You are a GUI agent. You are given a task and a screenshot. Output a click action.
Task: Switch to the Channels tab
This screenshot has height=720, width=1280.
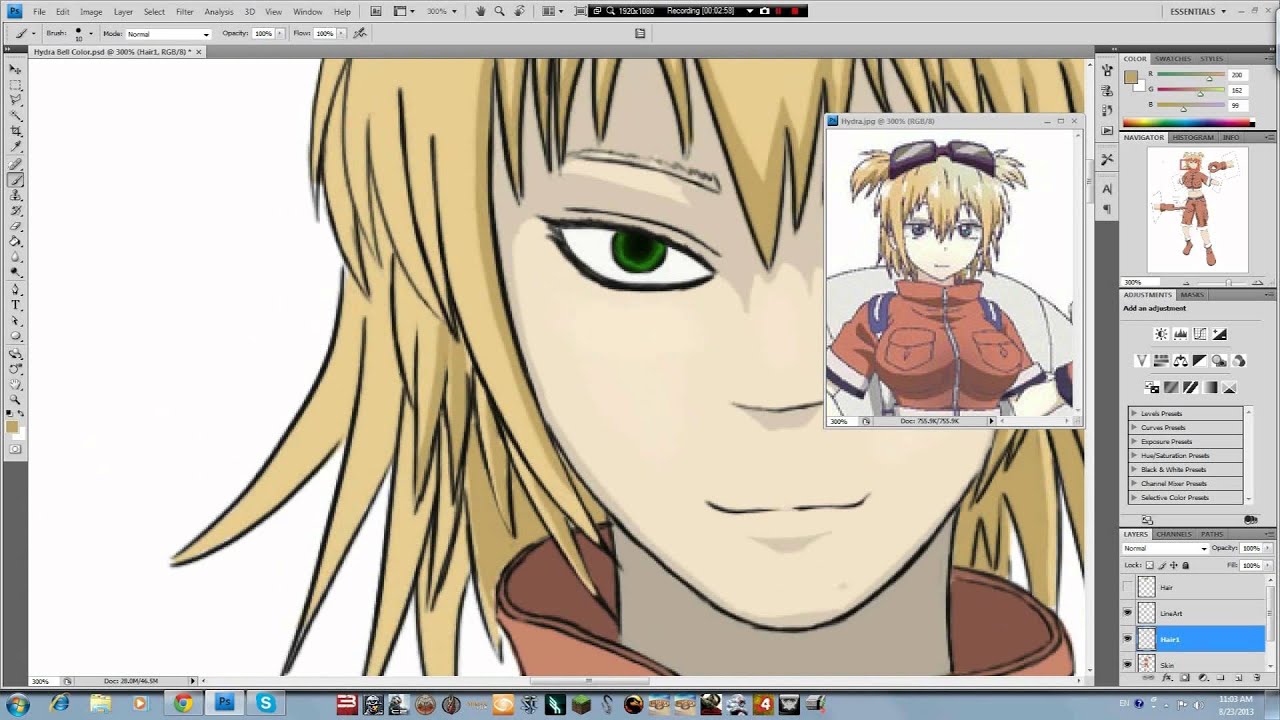1174,534
